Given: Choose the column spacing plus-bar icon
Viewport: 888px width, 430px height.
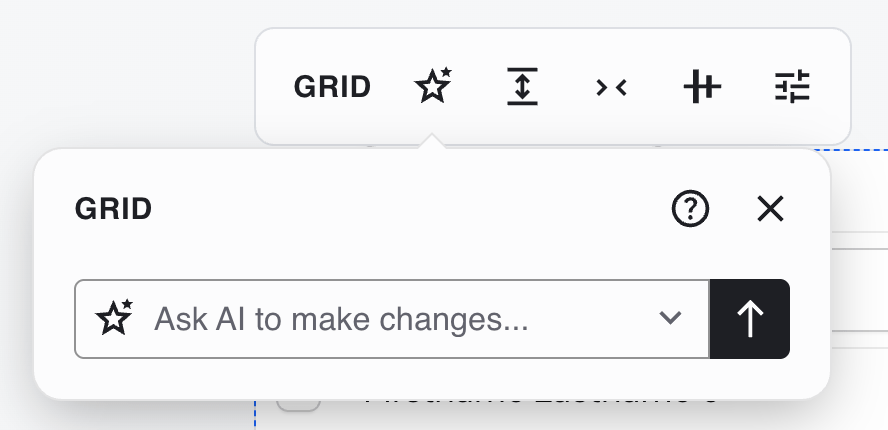Looking at the screenshot, I should [702, 88].
